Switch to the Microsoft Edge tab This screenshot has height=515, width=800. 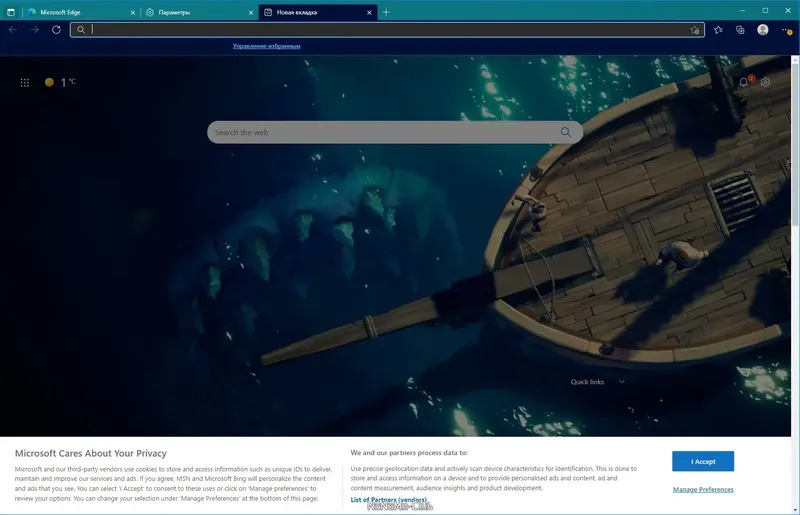(x=82, y=12)
